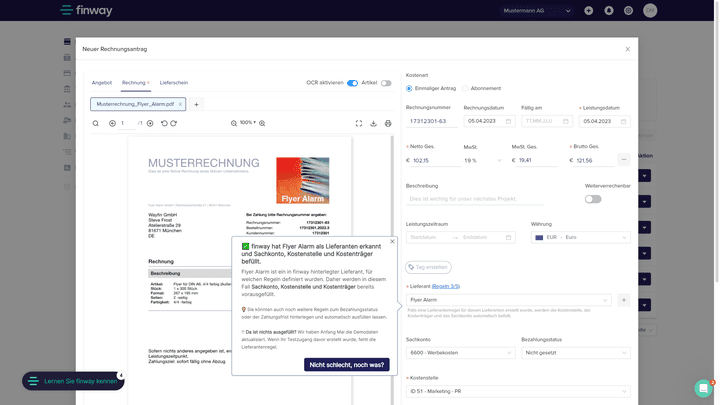Viewport: 720px width, 405px height.
Task: Zoom in on the PDF document
Action: click(262, 123)
